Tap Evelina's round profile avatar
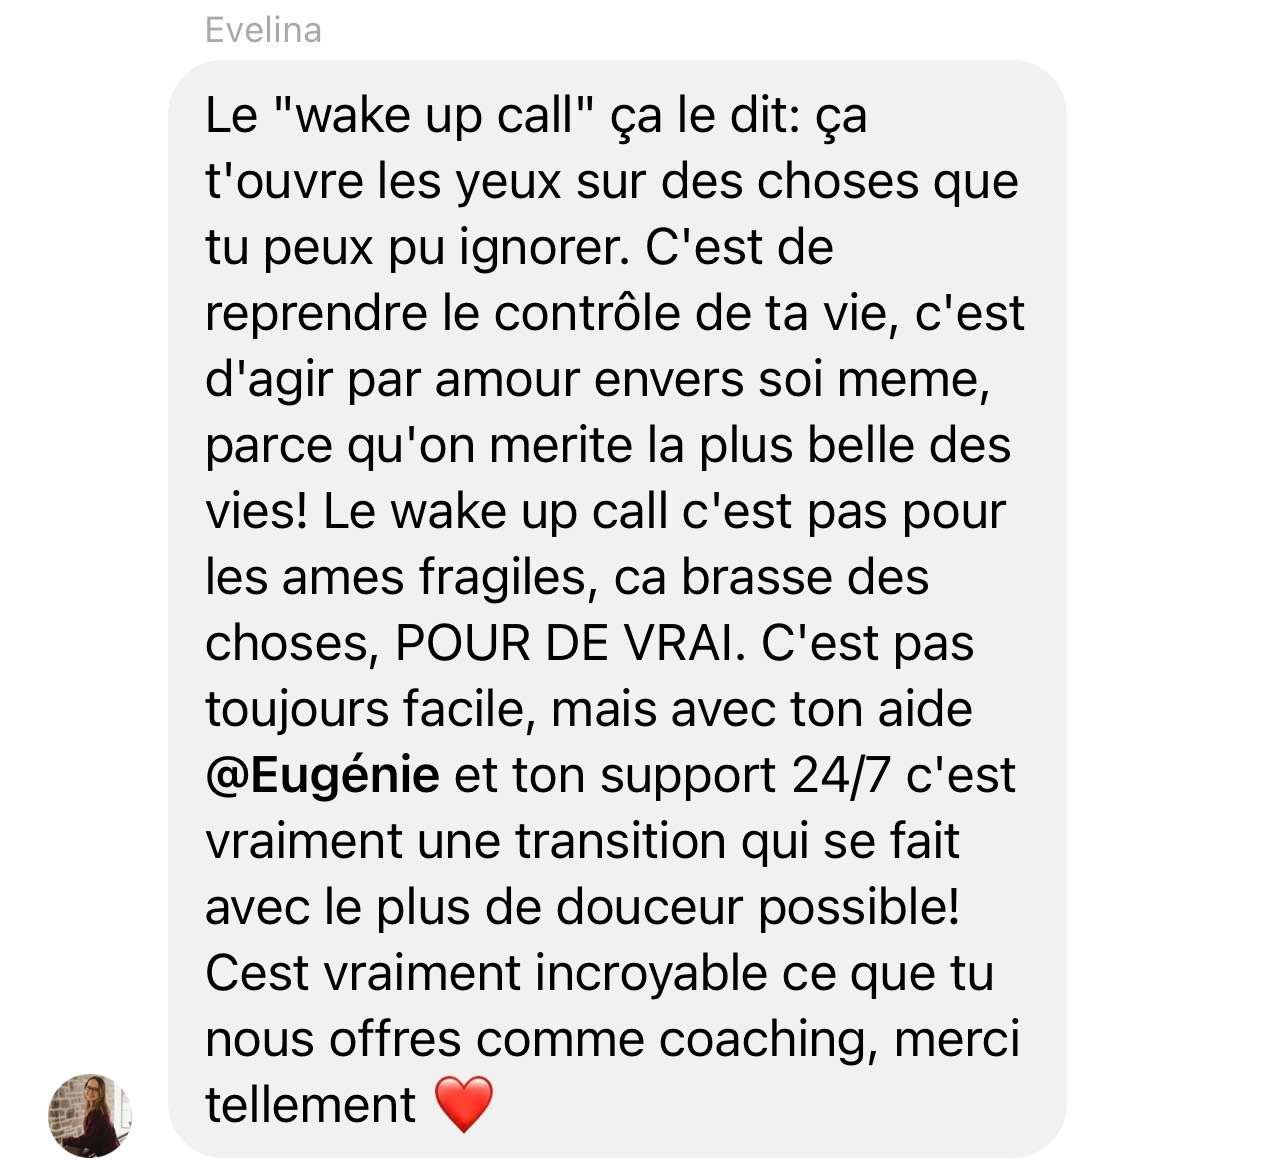Viewport: 1284px width, 1166px height. pos(90,1115)
